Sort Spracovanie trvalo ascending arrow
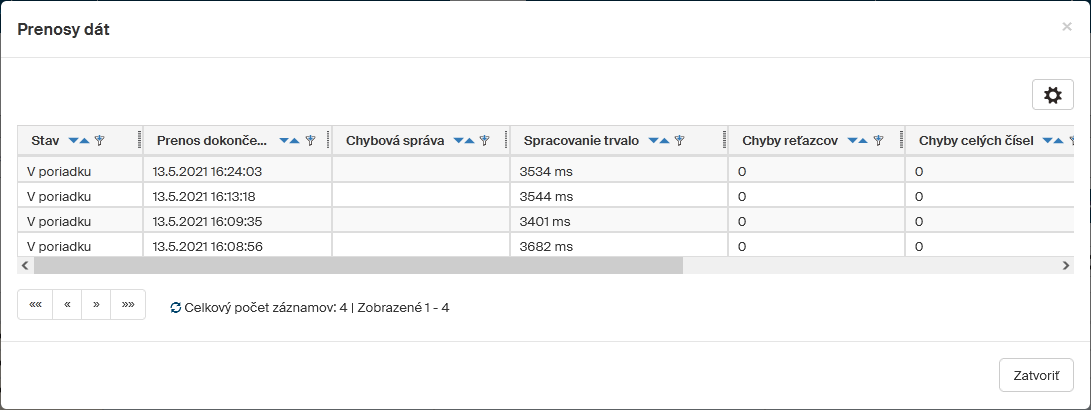 665,141
